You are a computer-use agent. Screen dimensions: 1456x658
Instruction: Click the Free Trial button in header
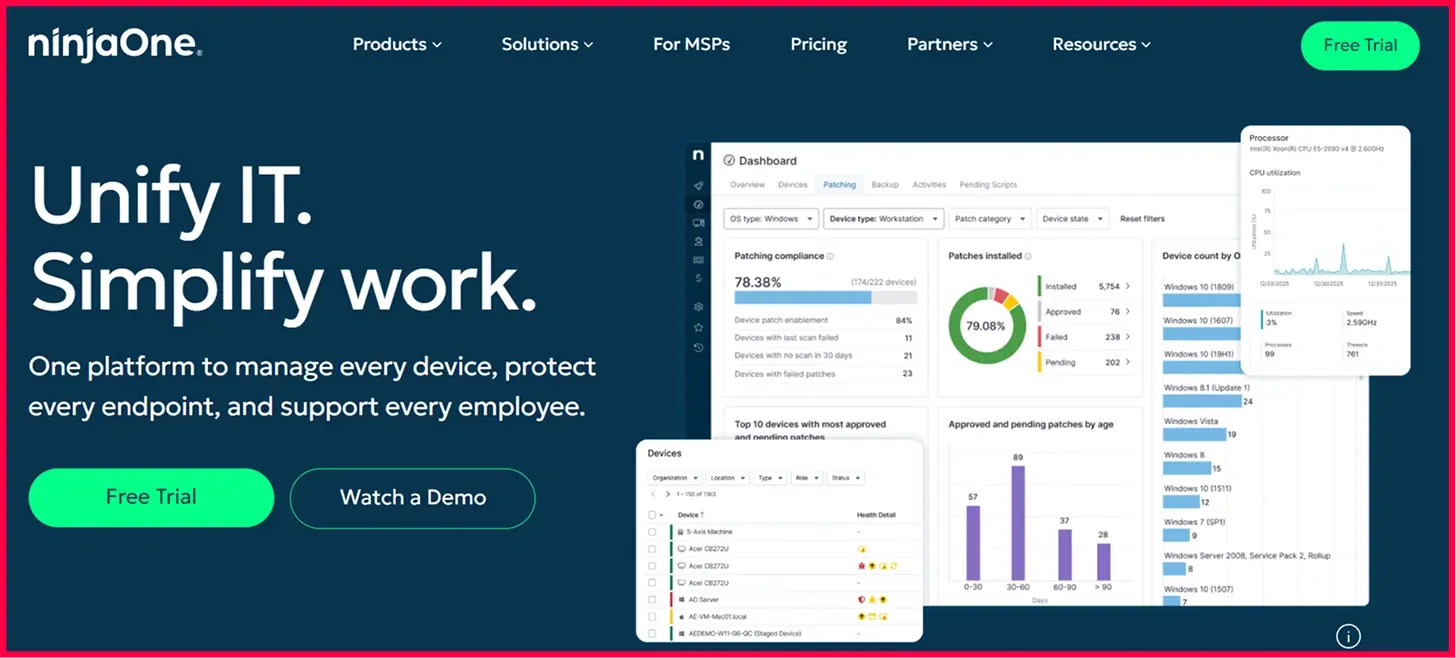1360,45
